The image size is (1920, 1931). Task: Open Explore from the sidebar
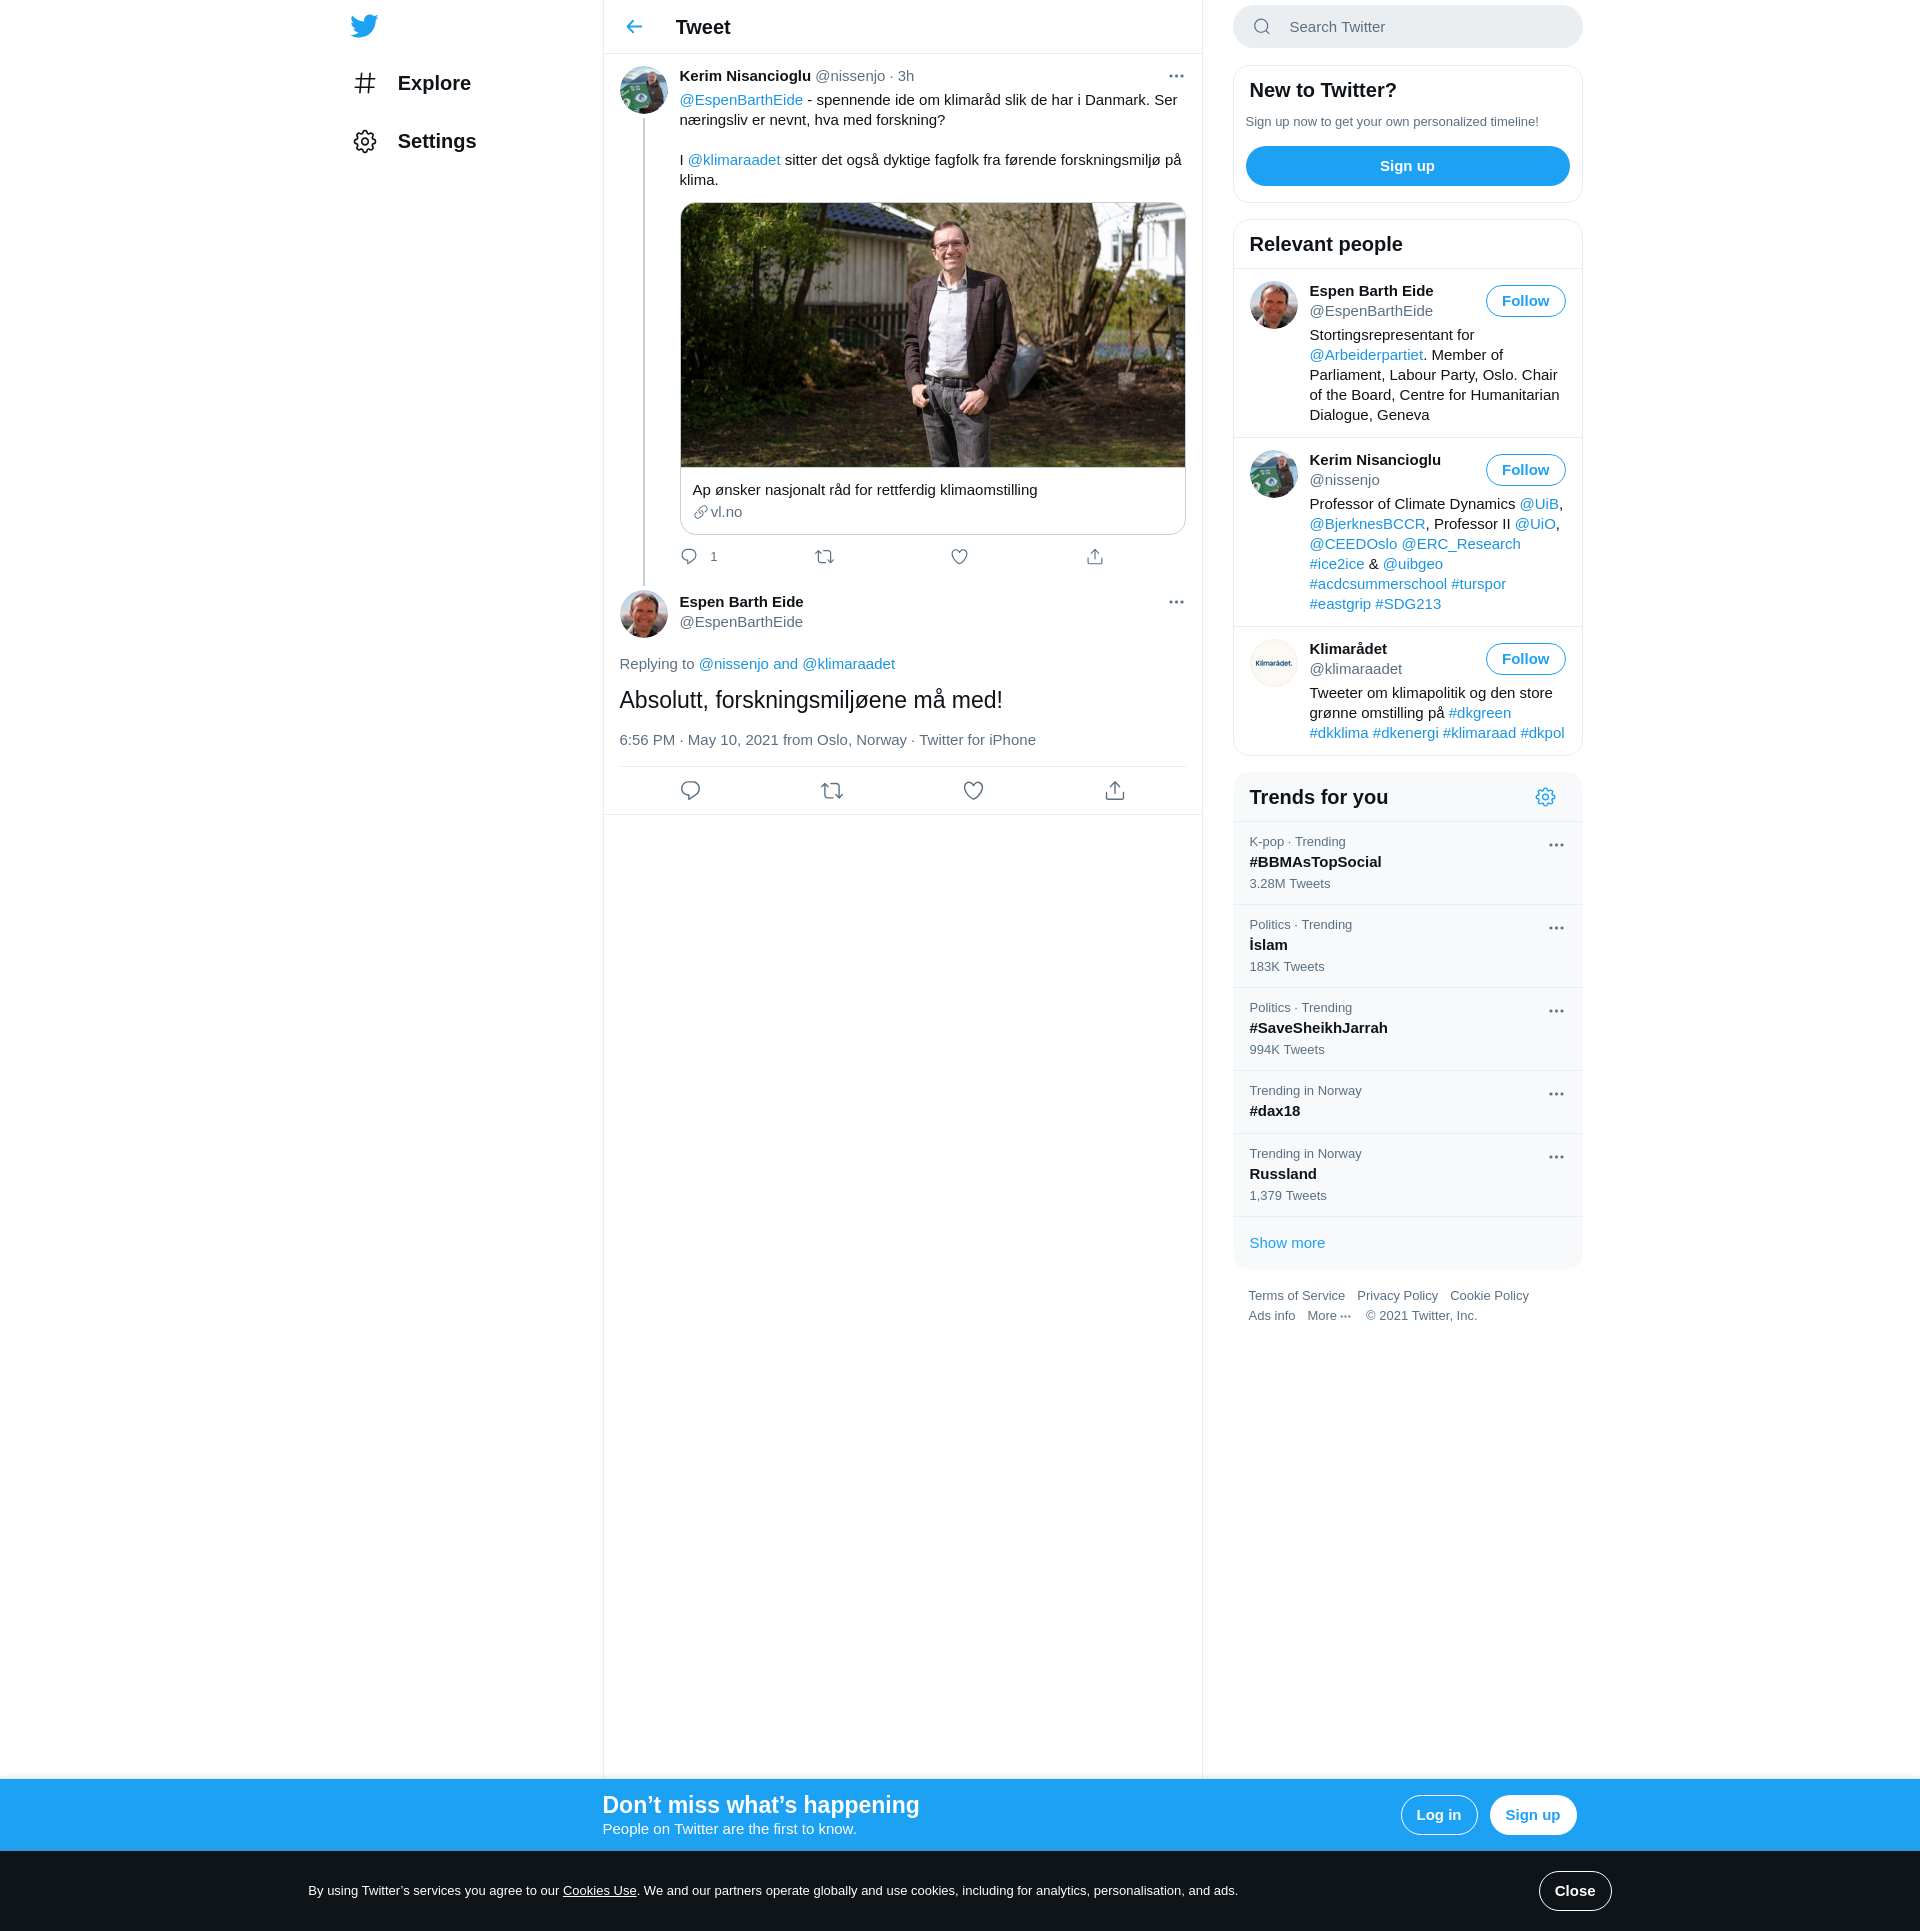pos(412,83)
